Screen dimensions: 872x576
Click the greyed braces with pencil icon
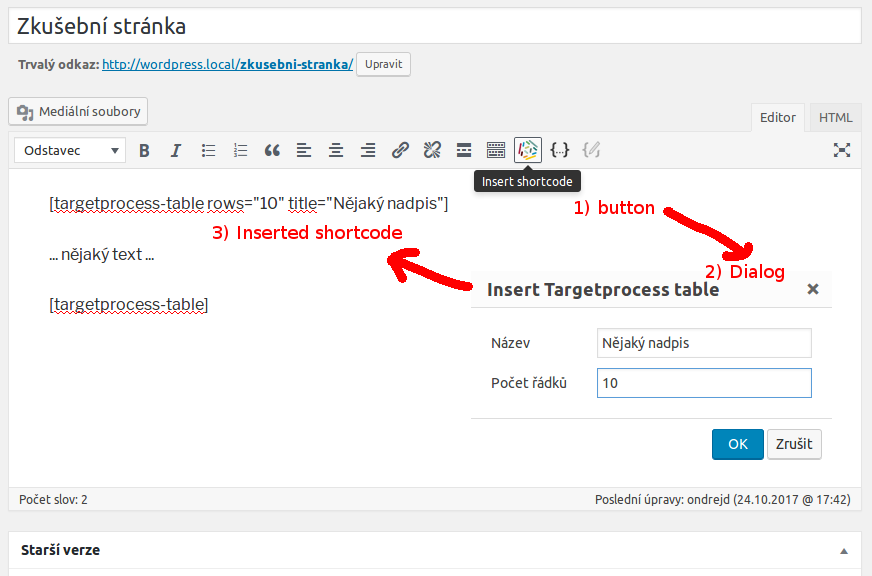[591, 150]
